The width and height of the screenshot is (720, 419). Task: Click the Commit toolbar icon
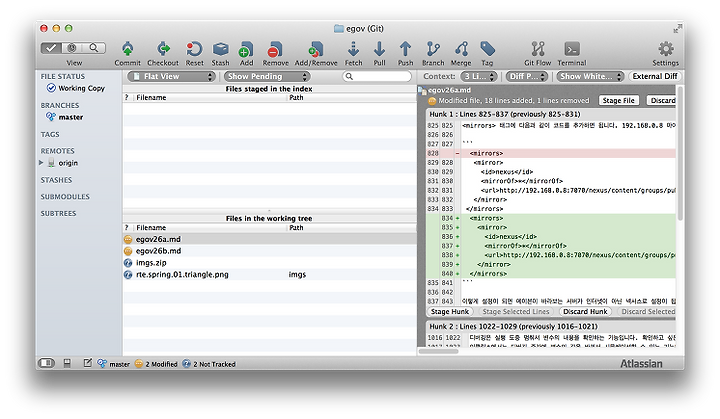point(128,49)
